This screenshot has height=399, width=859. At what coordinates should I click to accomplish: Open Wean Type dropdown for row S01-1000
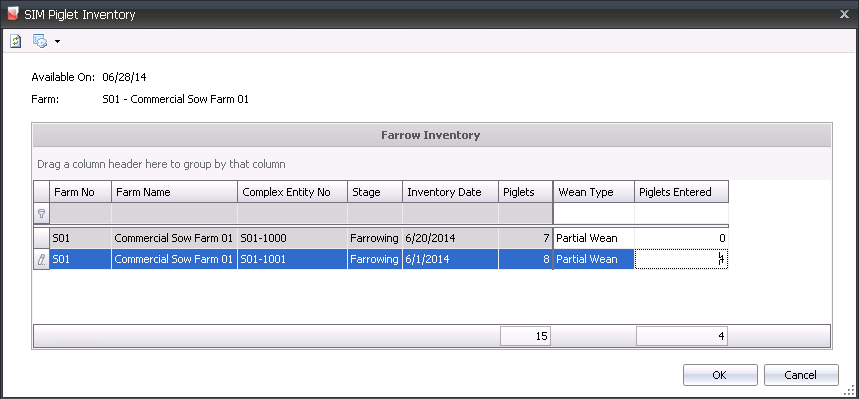click(594, 238)
